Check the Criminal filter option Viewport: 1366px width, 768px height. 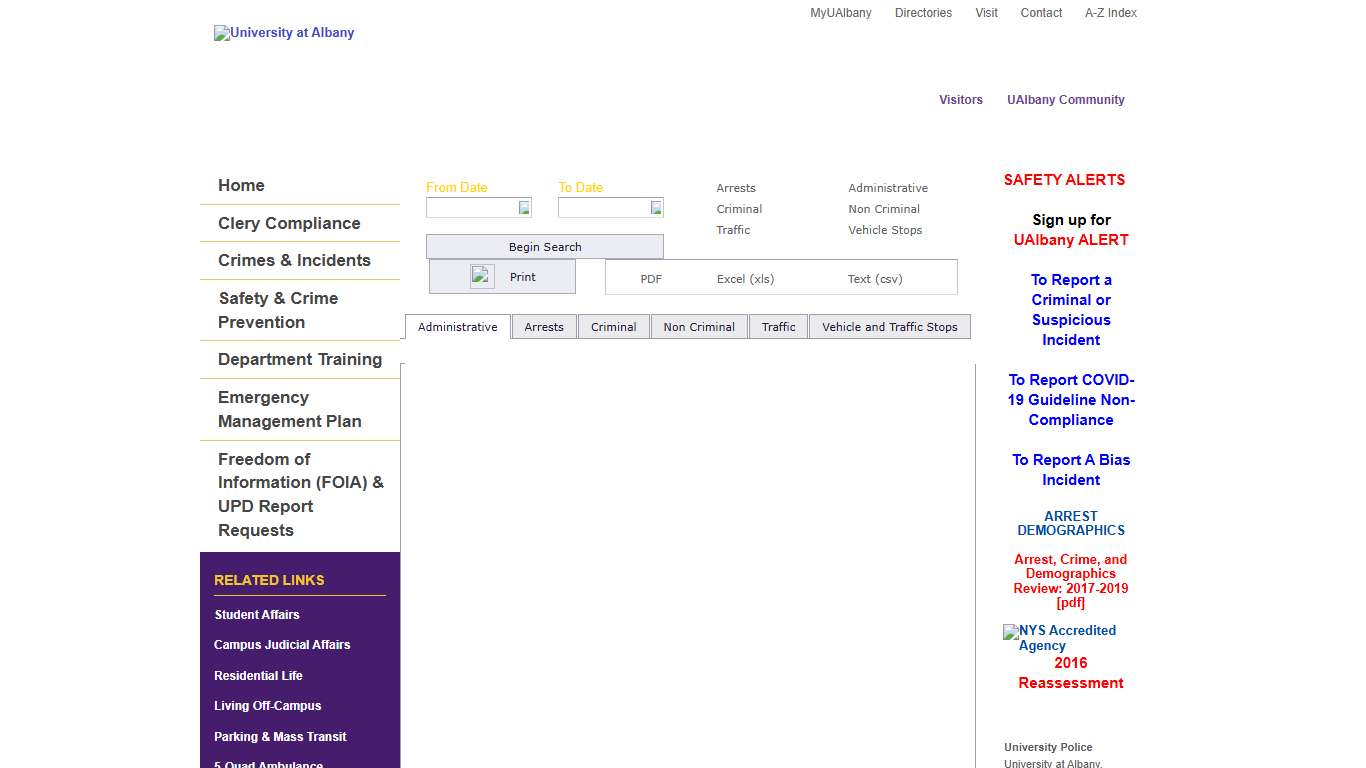coord(738,209)
